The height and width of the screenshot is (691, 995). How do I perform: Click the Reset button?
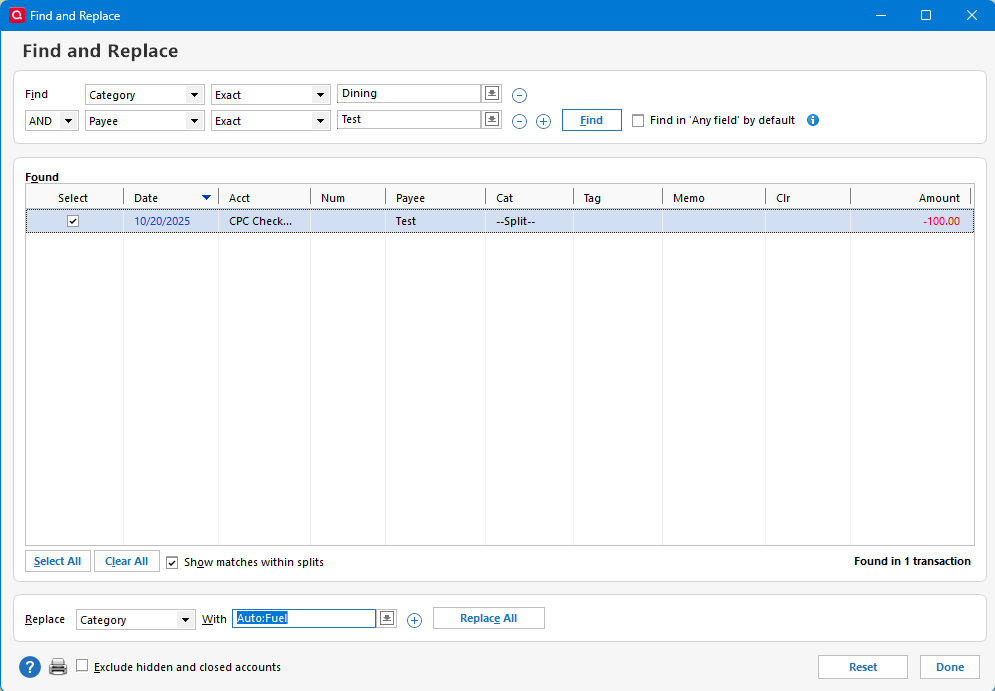tap(863, 667)
